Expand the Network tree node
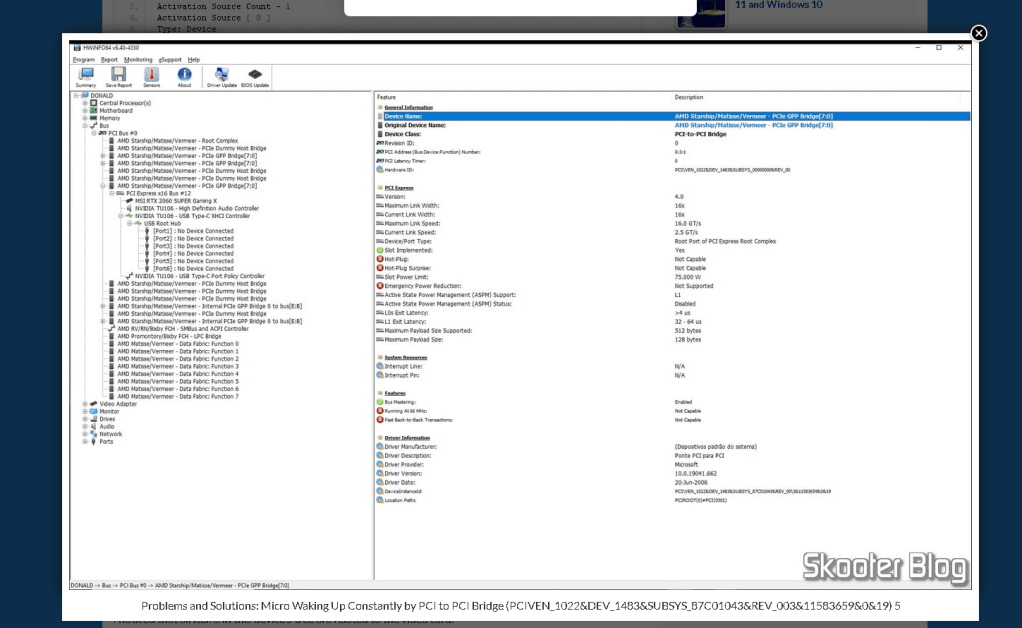The image size is (1022, 628). (85, 434)
